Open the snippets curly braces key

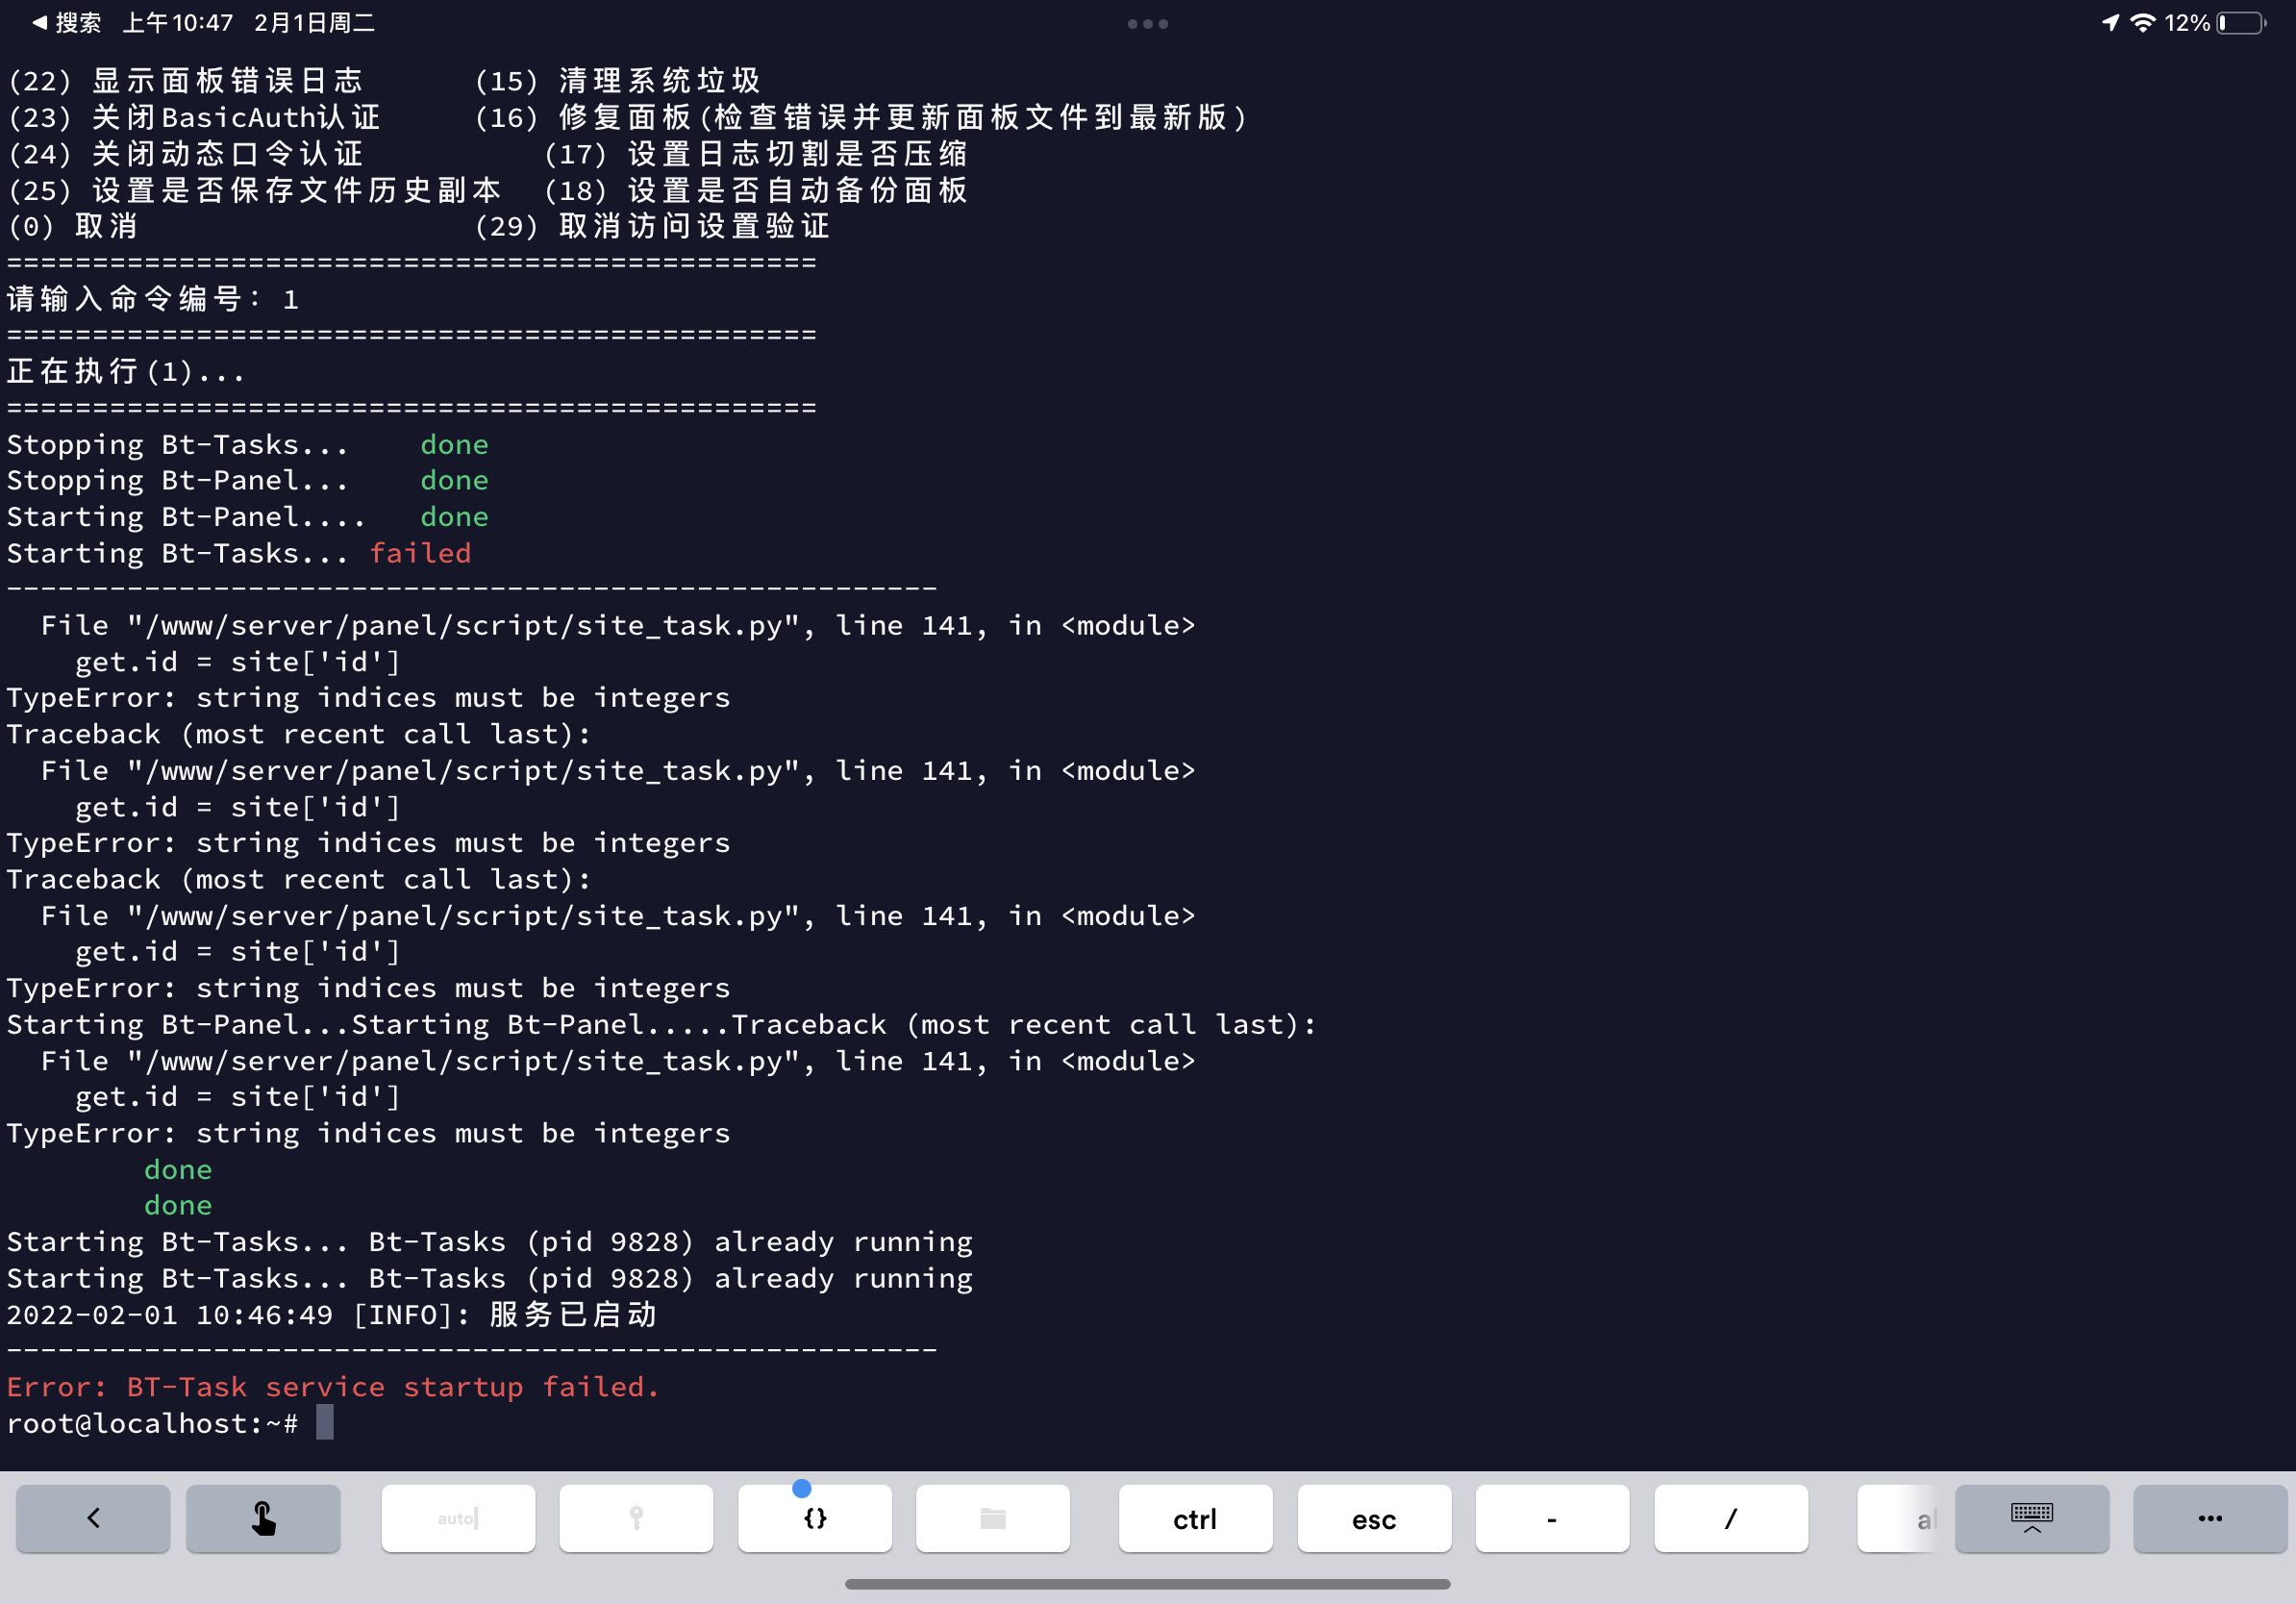point(815,1518)
